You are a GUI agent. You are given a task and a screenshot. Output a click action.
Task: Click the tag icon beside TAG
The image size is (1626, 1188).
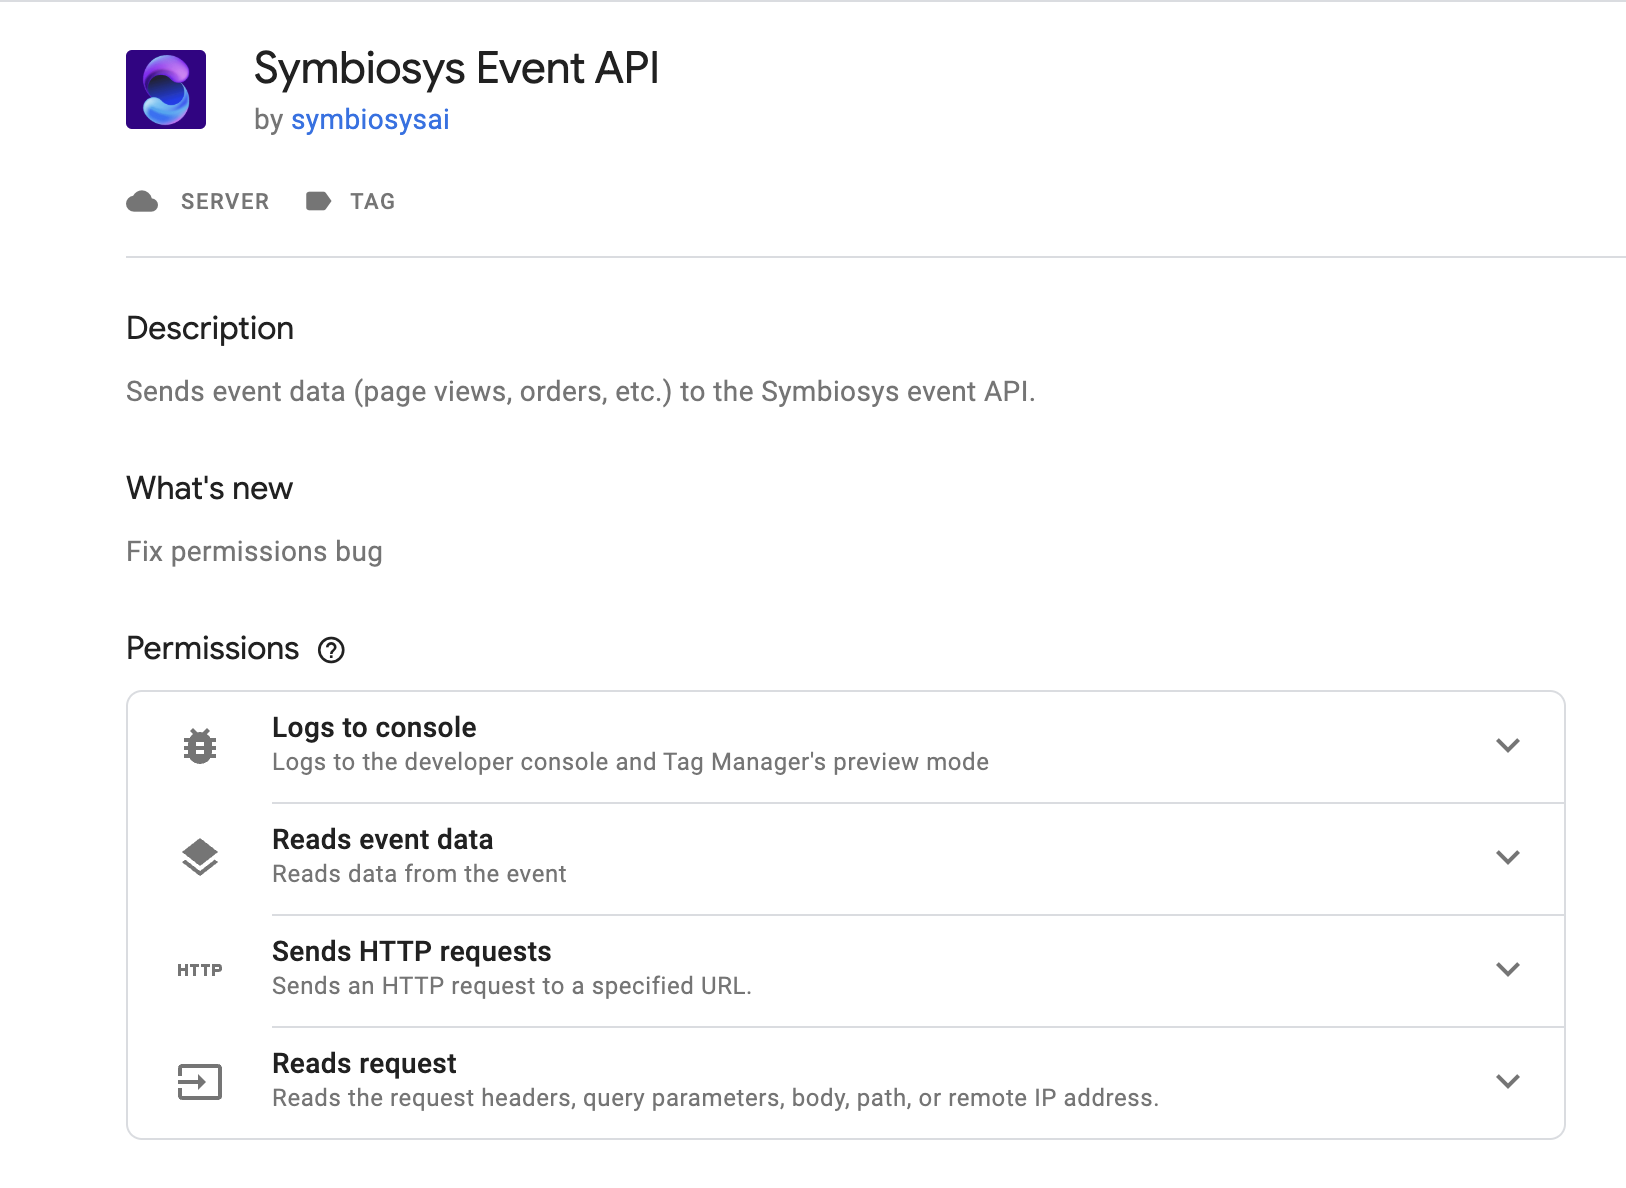[x=318, y=202]
